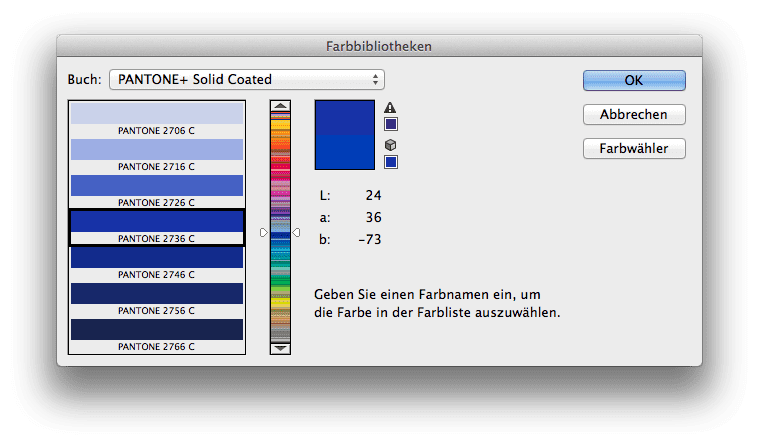Viewport: 759px width, 445px height.
Task: Click the current color preview lower half
Action: [345, 152]
